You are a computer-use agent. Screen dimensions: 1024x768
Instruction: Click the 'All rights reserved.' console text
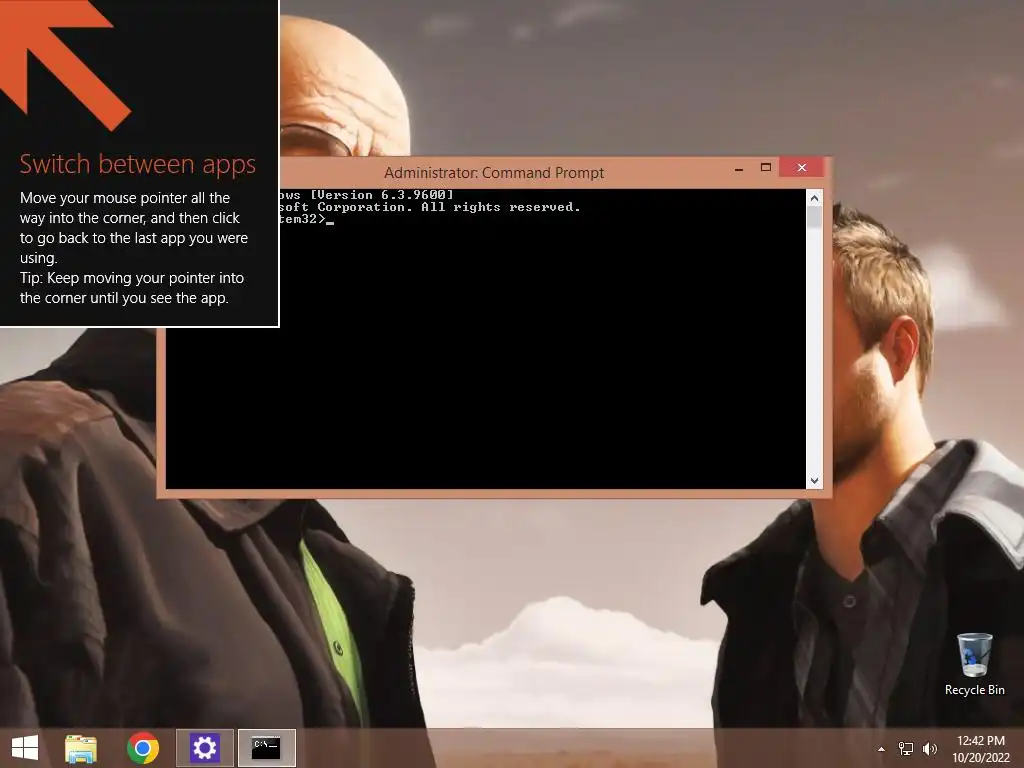pyautogui.click(x=500, y=207)
